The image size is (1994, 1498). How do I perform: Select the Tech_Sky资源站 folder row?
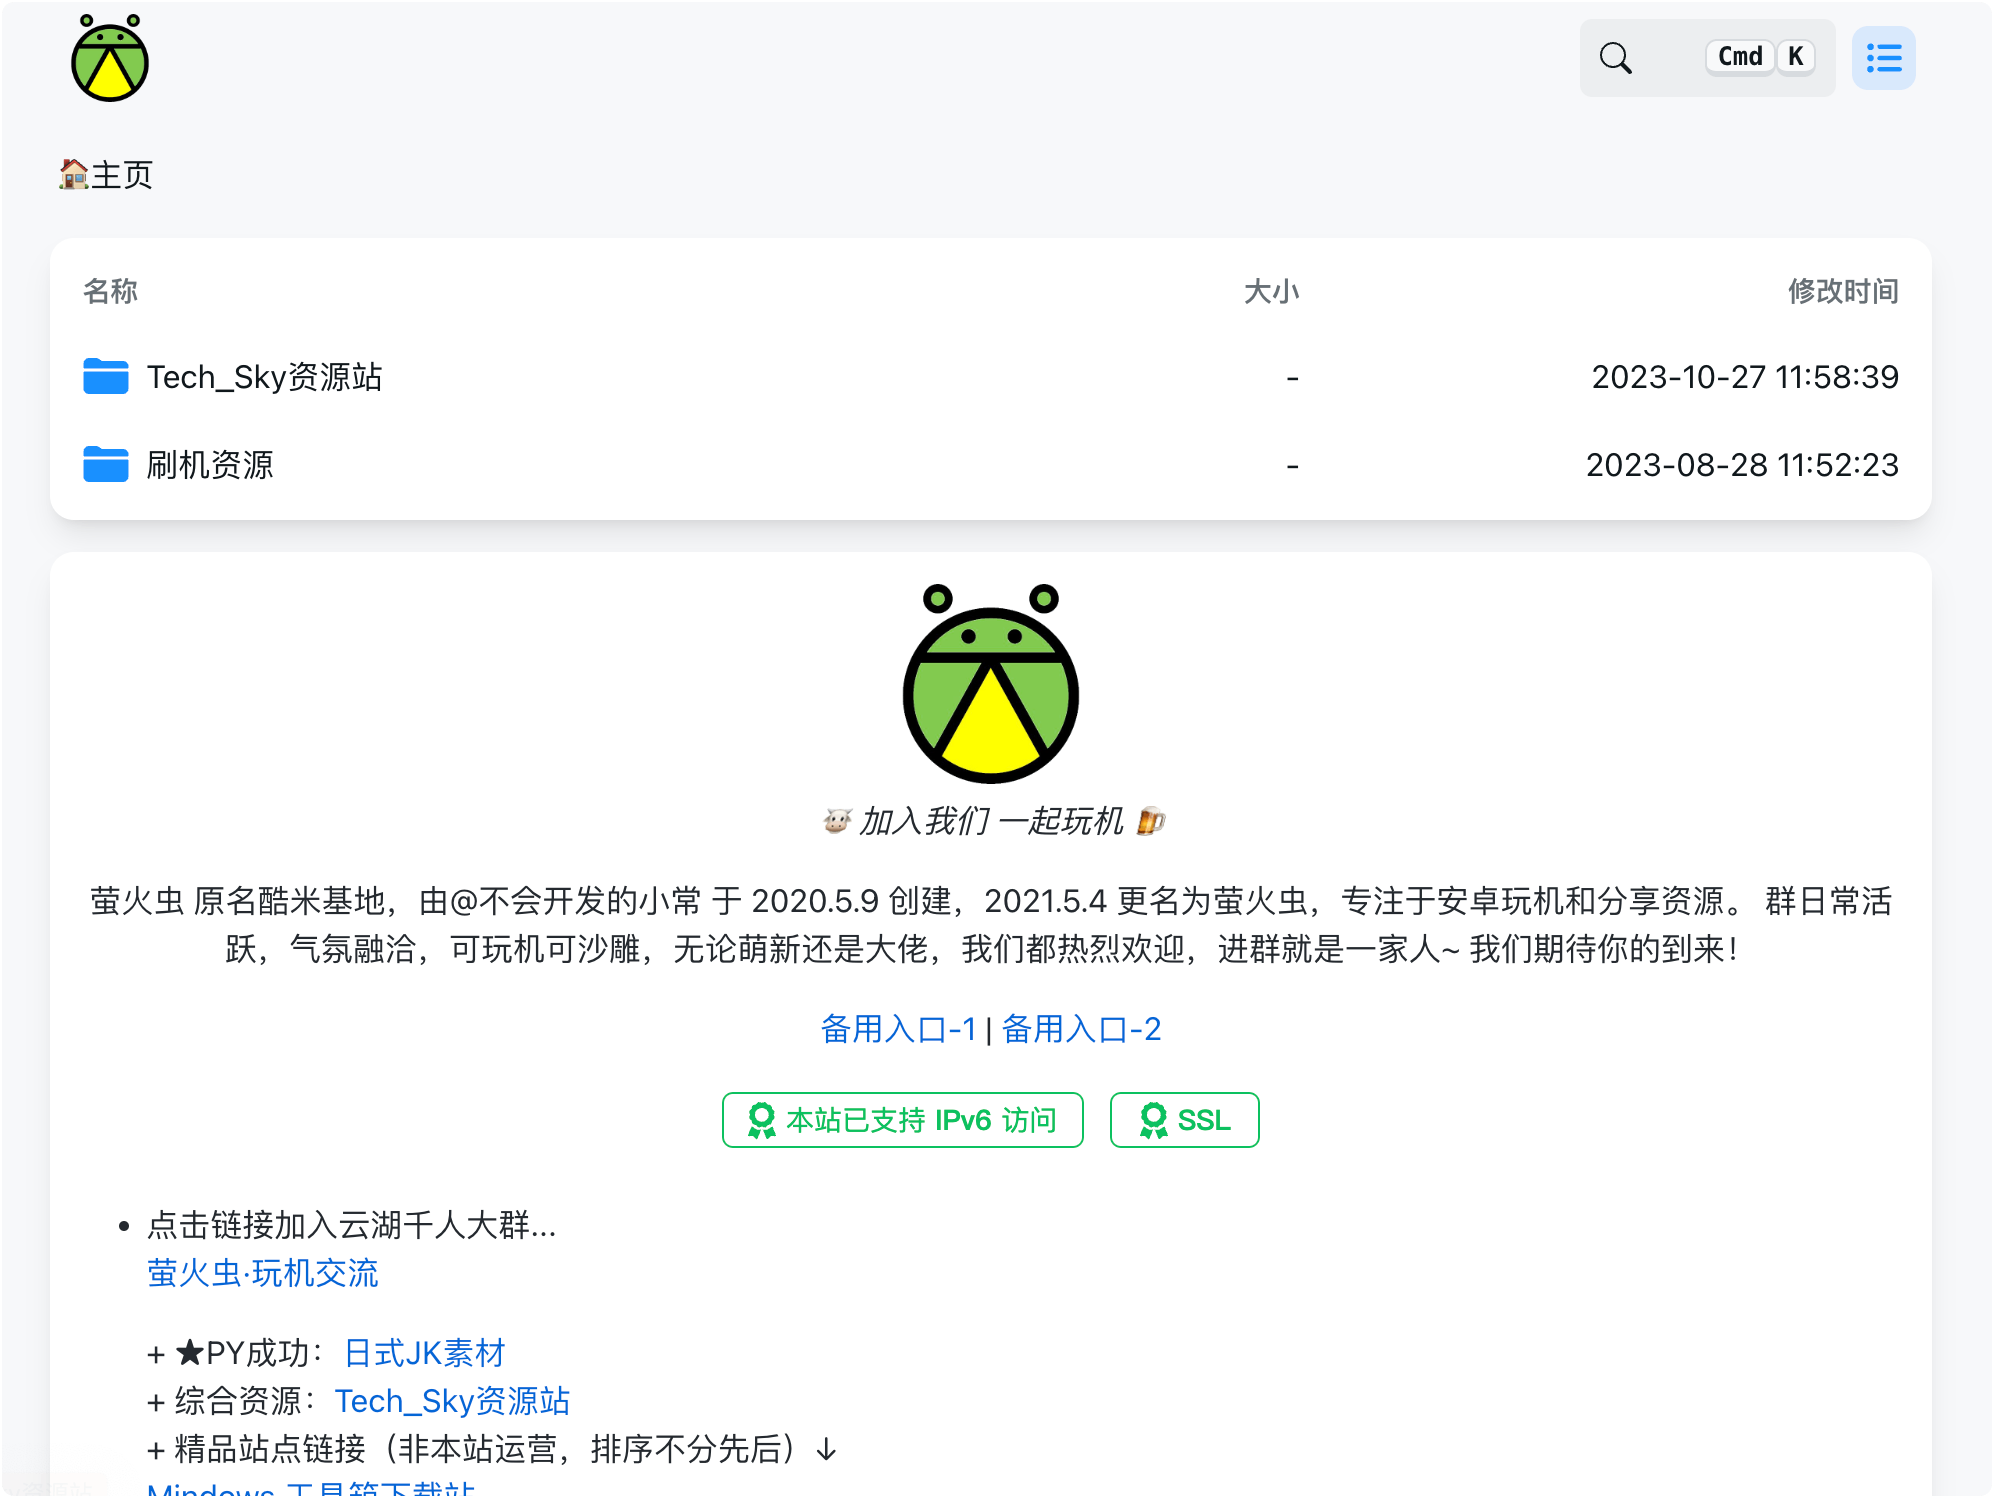pos(266,377)
